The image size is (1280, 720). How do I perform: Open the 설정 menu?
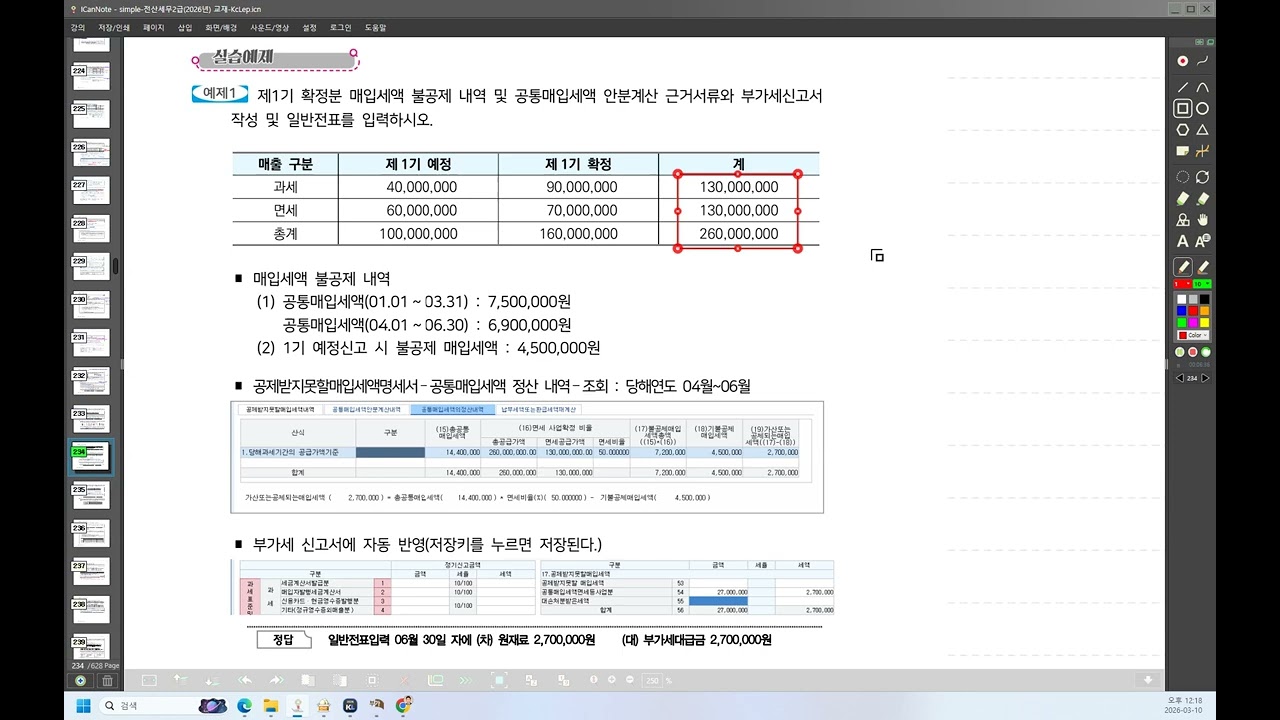pos(309,28)
